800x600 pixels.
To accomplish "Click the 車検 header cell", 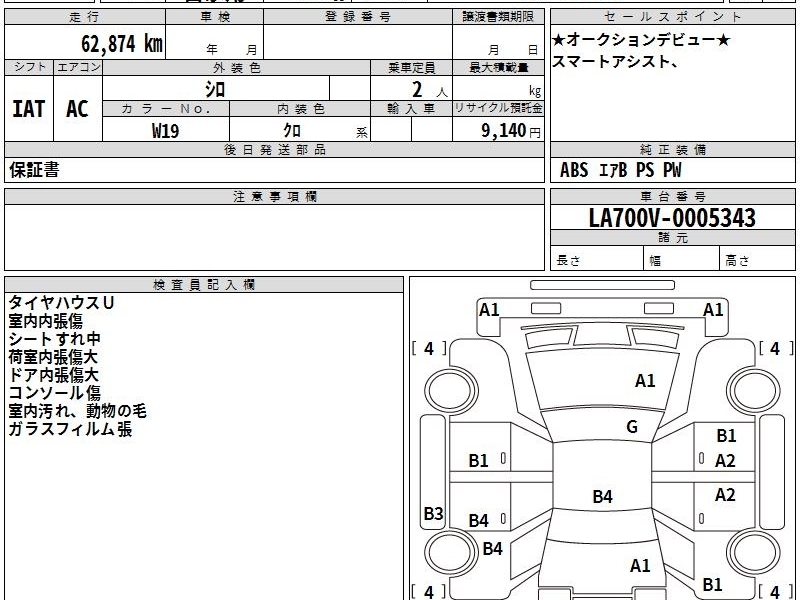I will (x=215, y=17).
